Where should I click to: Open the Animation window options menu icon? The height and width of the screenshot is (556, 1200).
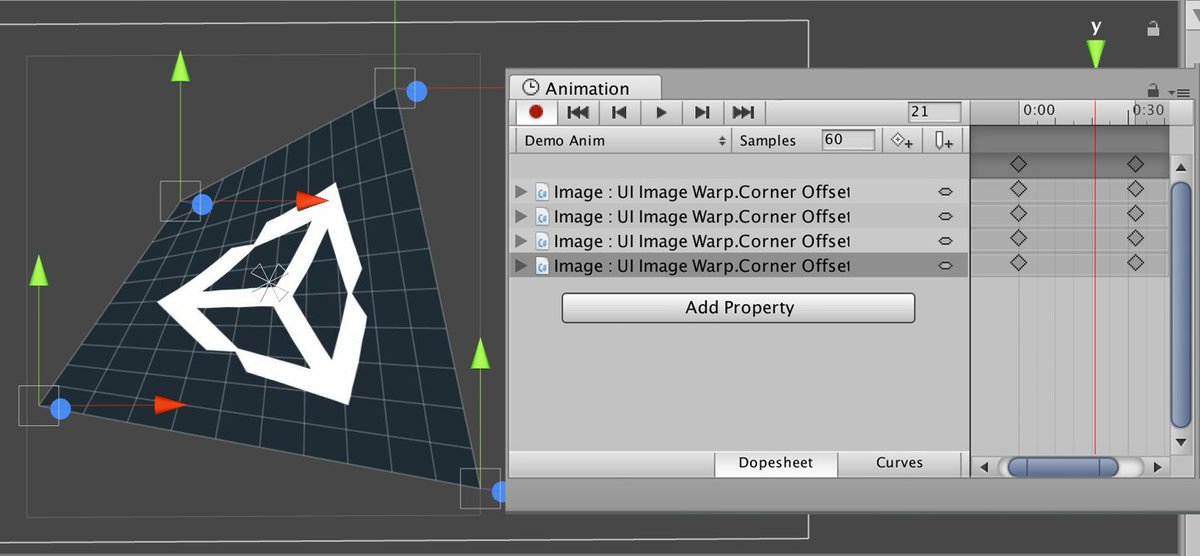pos(1179,92)
